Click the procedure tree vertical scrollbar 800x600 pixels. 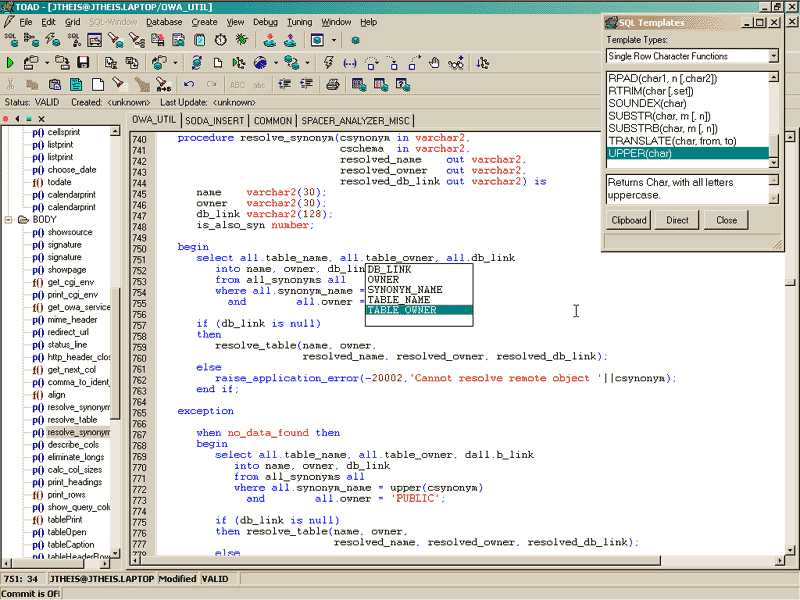tap(115, 342)
